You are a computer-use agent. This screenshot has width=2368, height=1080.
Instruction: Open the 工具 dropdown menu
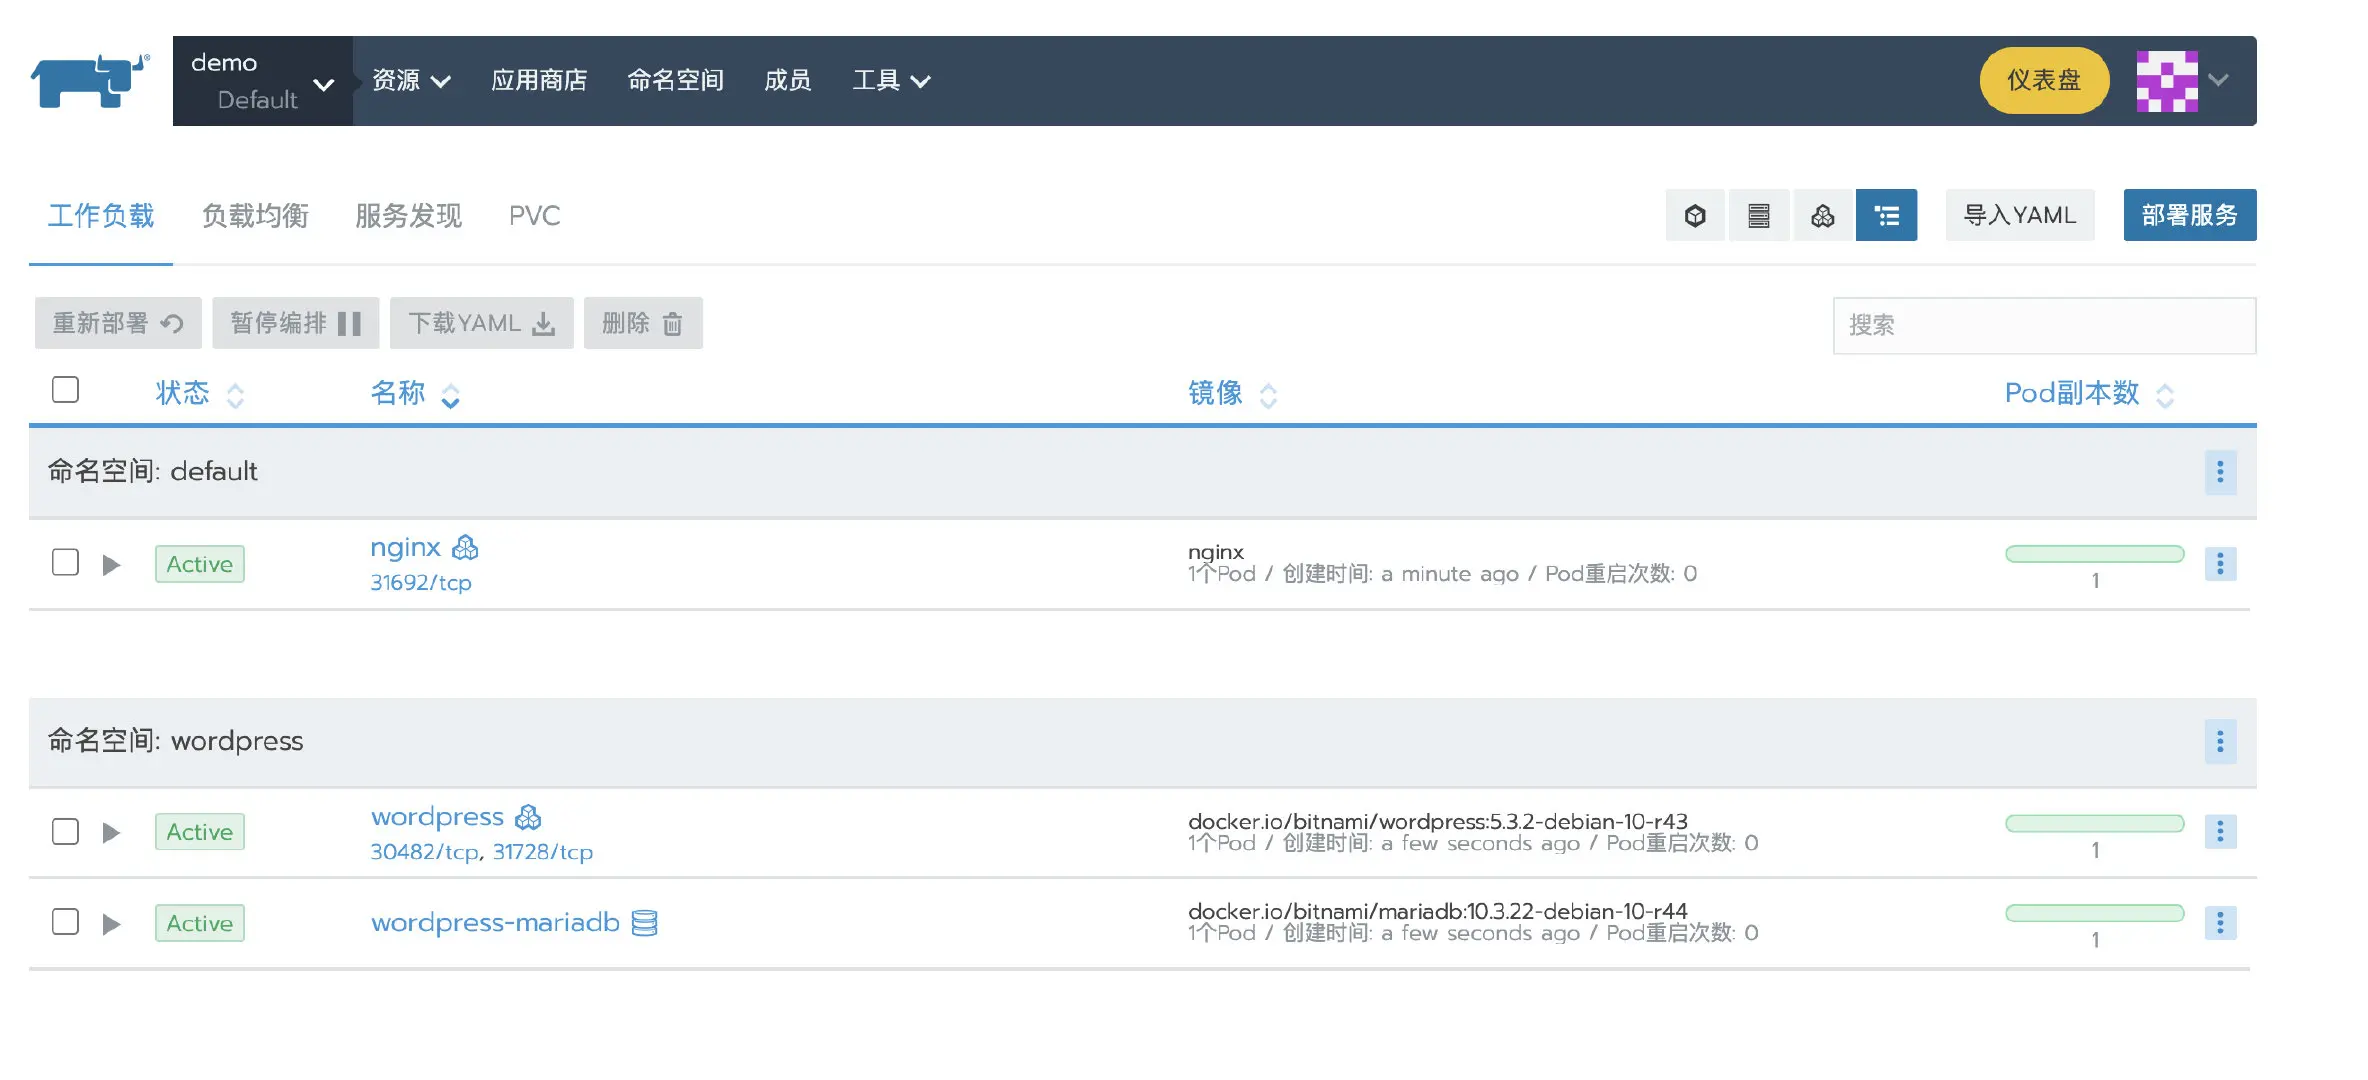890,80
